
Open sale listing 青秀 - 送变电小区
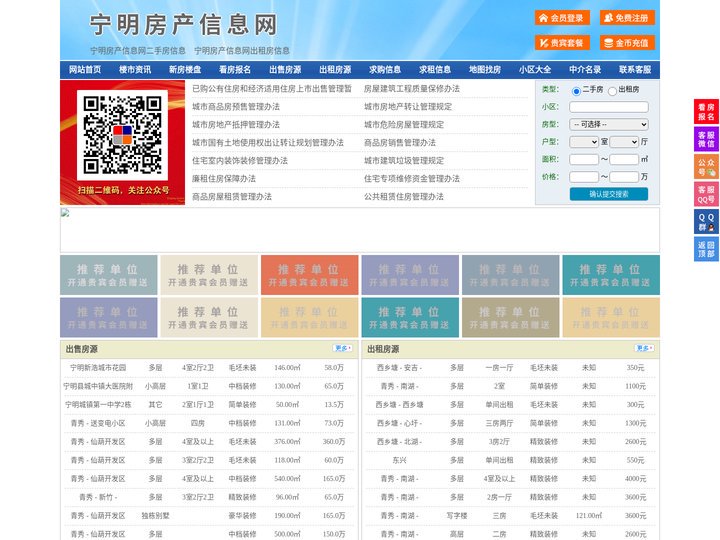98,423
